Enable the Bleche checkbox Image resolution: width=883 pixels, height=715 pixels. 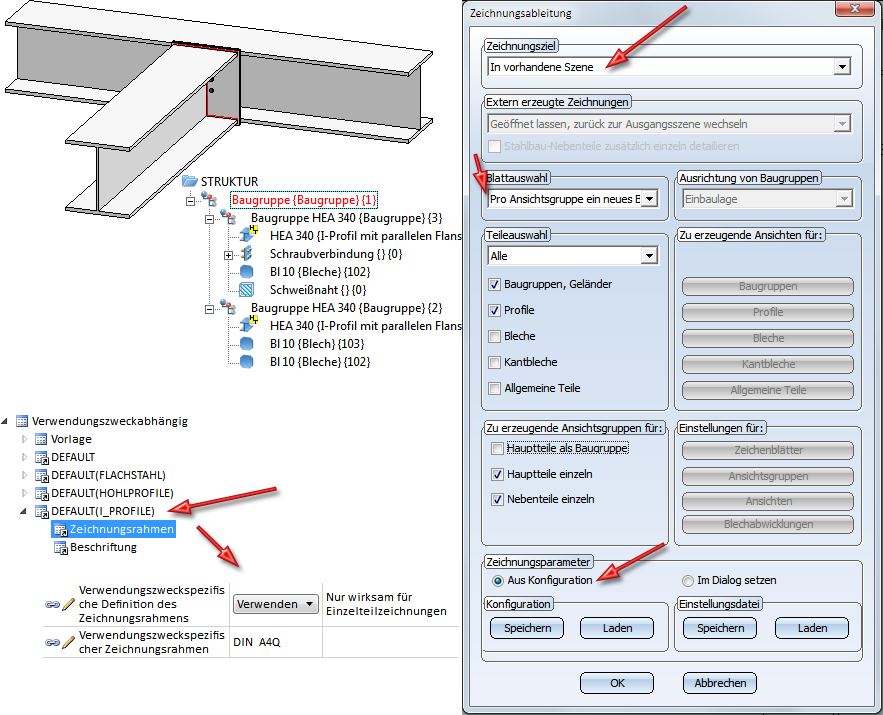click(x=494, y=337)
